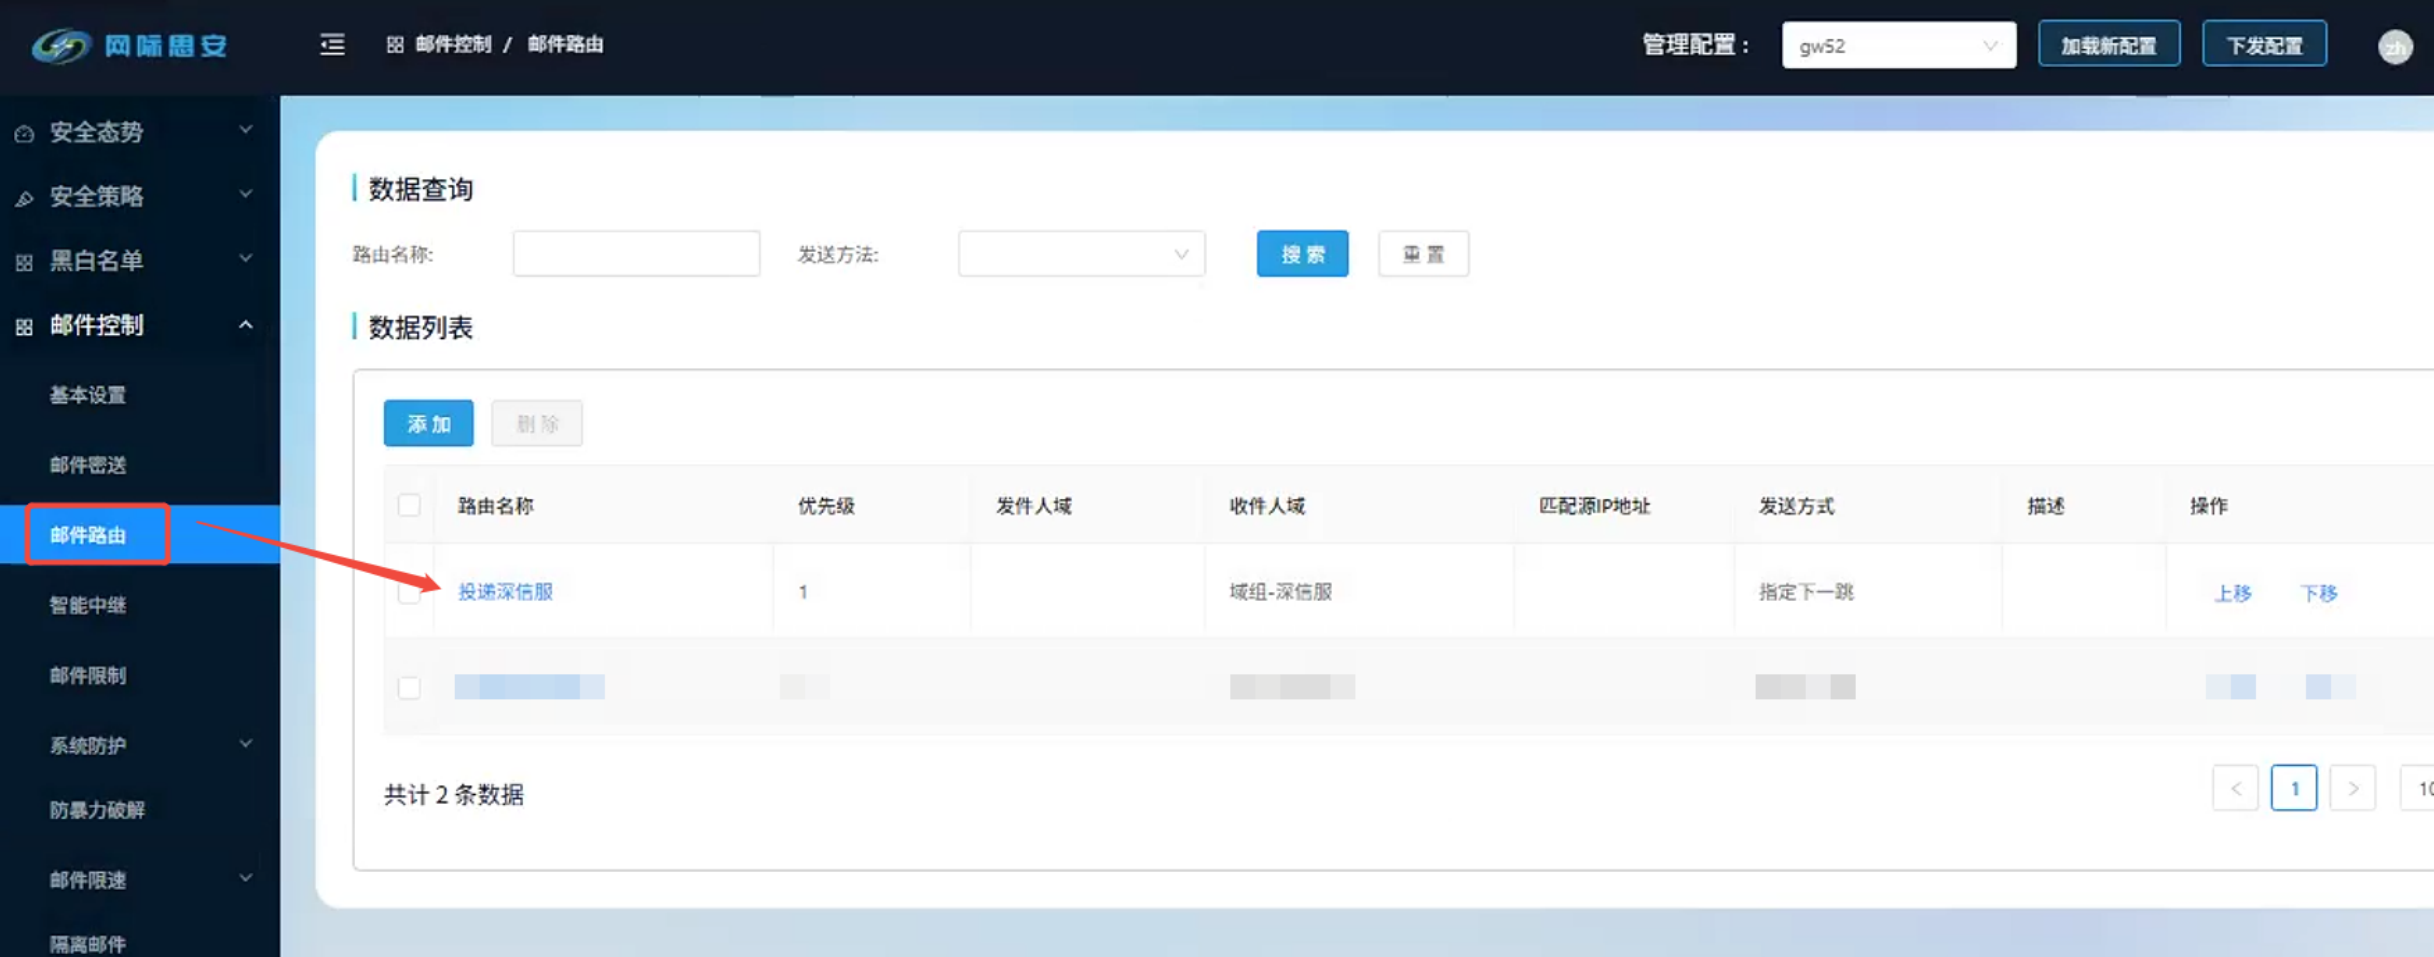Open 智能中继 in the sidebar menu
The height and width of the screenshot is (957, 2434).
pyautogui.click(x=88, y=605)
